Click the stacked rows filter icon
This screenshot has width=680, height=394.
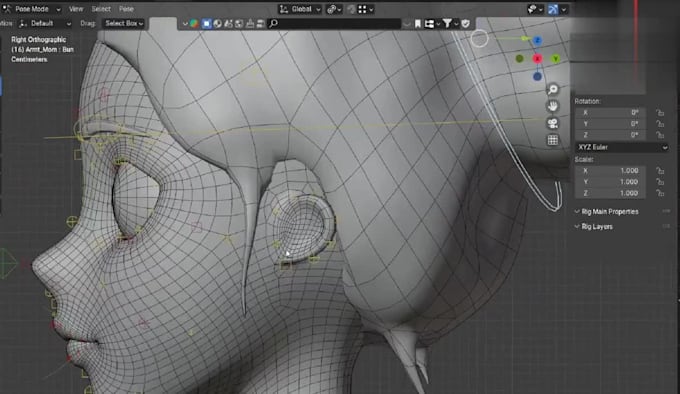pos(260,23)
